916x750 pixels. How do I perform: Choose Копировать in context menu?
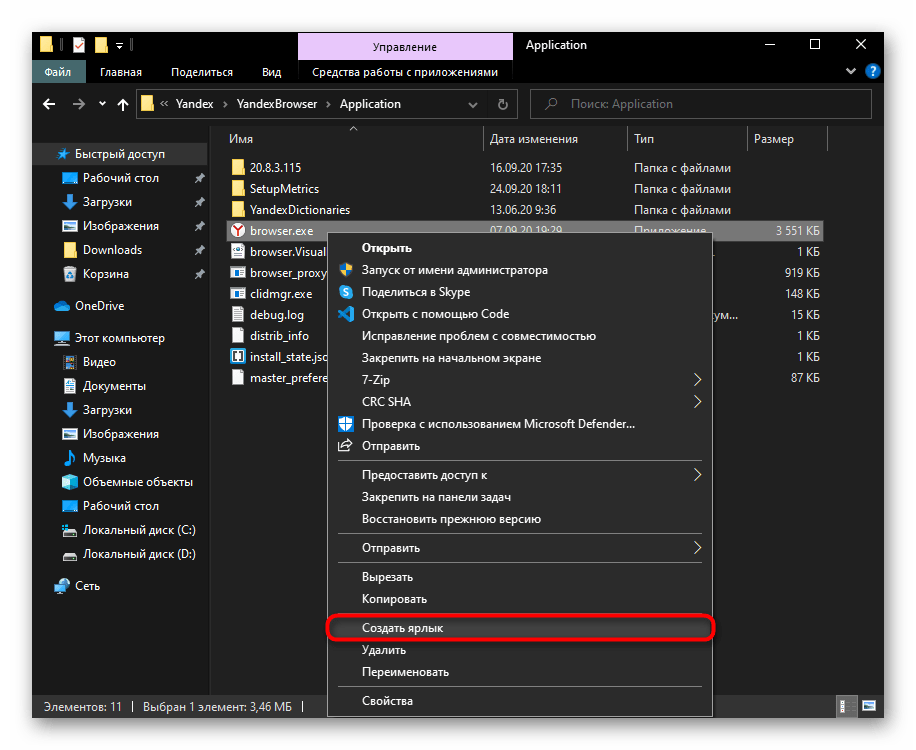click(x=520, y=599)
